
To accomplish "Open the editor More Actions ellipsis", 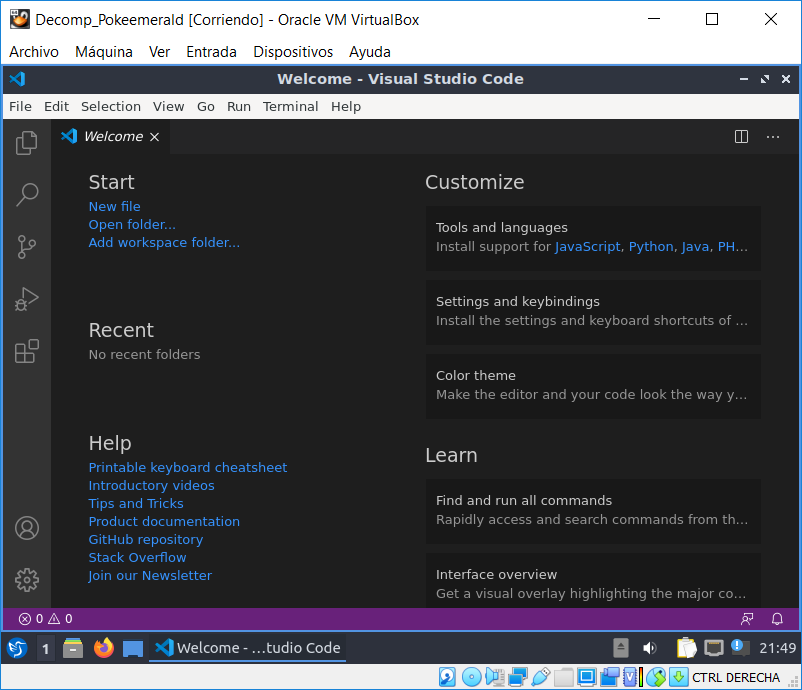I will click(x=772, y=137).
